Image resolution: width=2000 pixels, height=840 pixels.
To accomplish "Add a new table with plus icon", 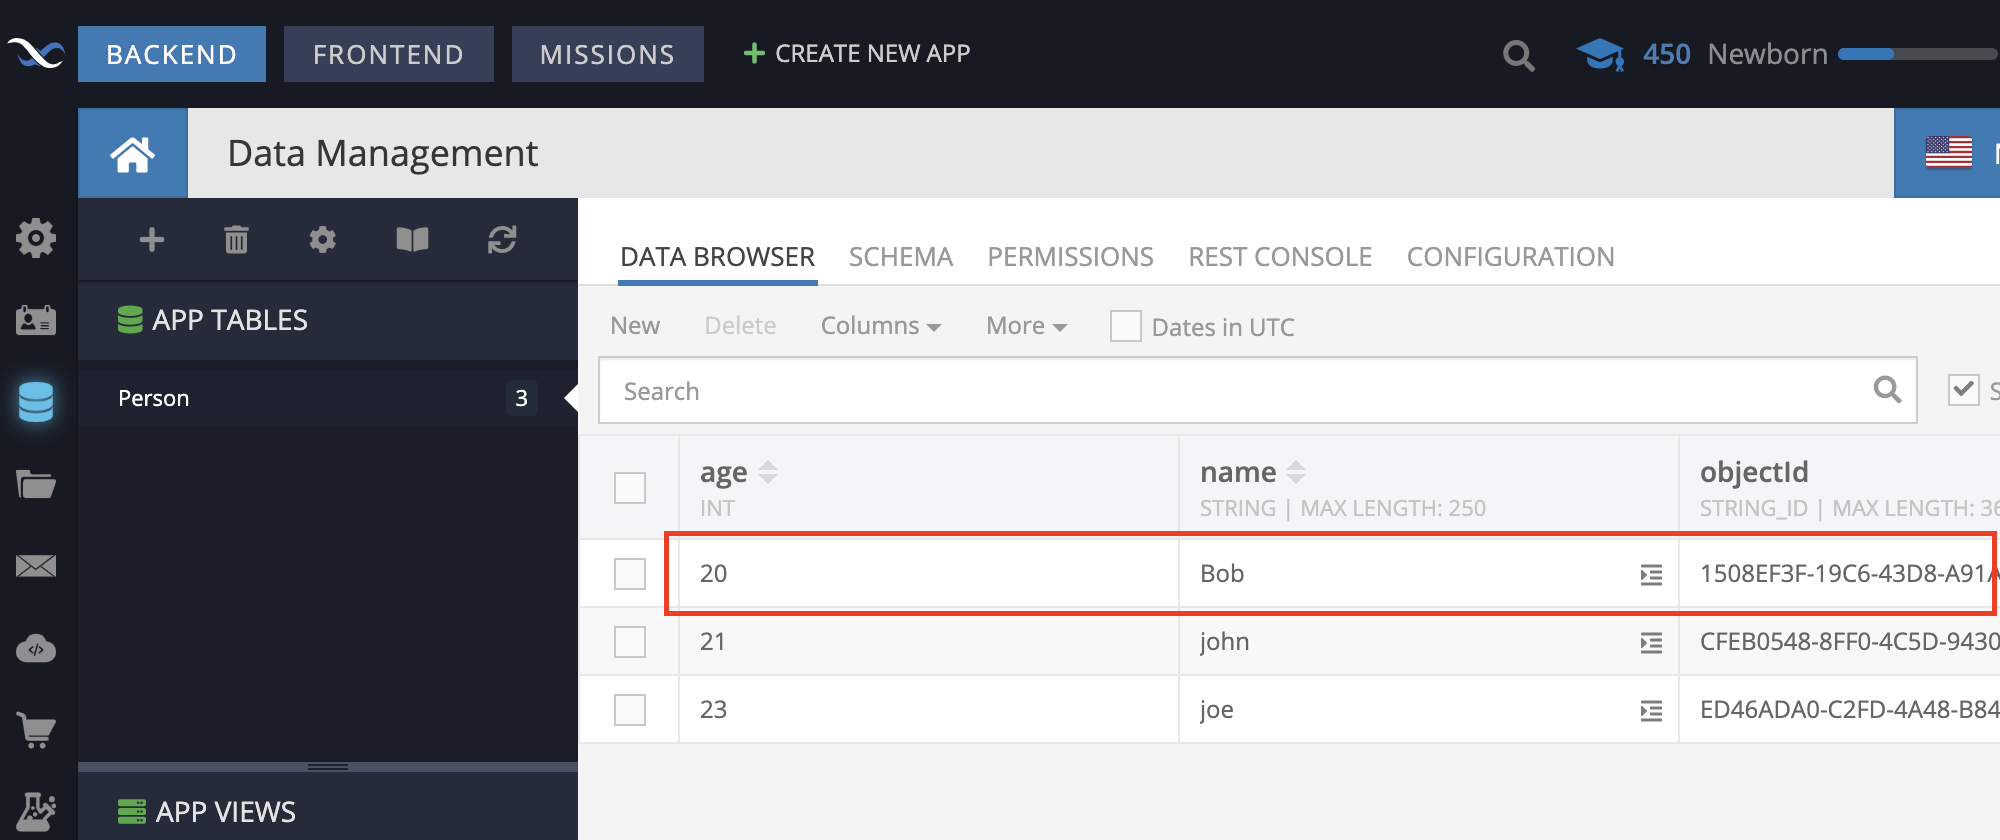I will coord(152,240).
